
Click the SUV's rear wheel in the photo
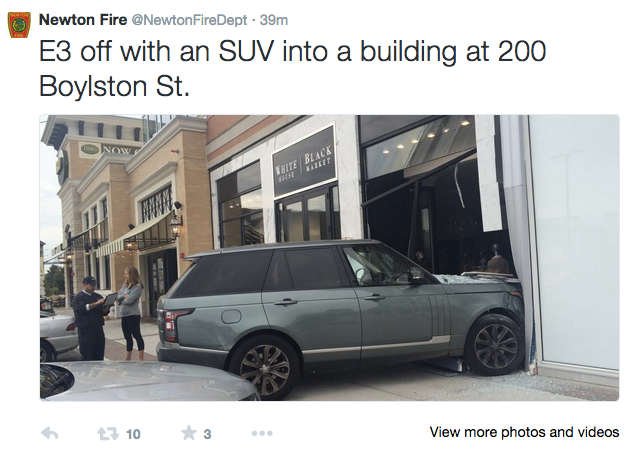click(265, 367)
